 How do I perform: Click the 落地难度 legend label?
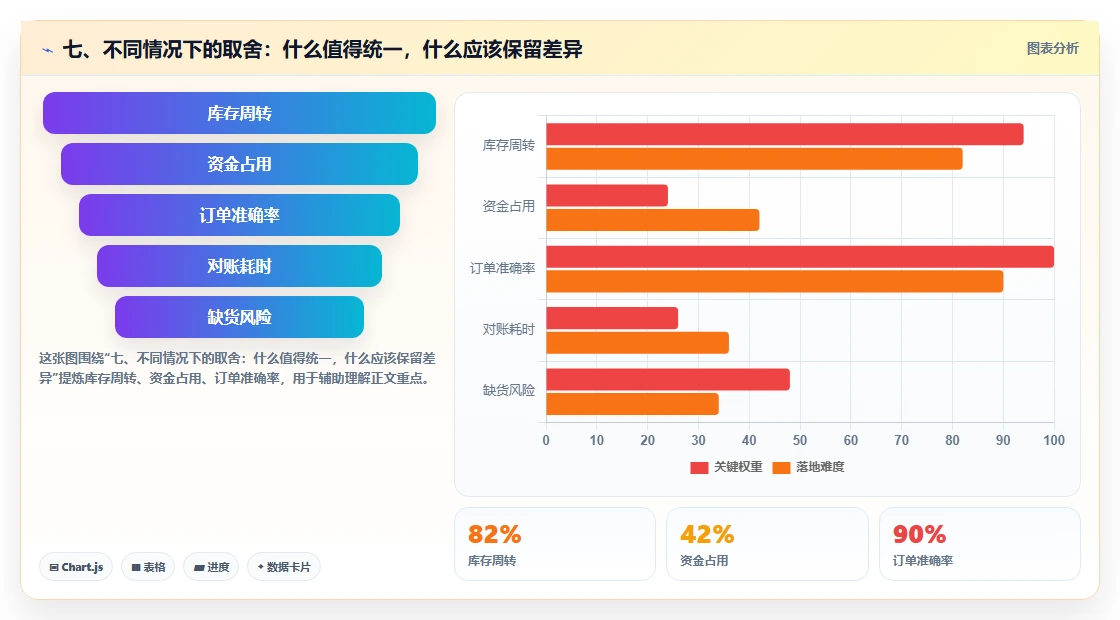[820, 466]
